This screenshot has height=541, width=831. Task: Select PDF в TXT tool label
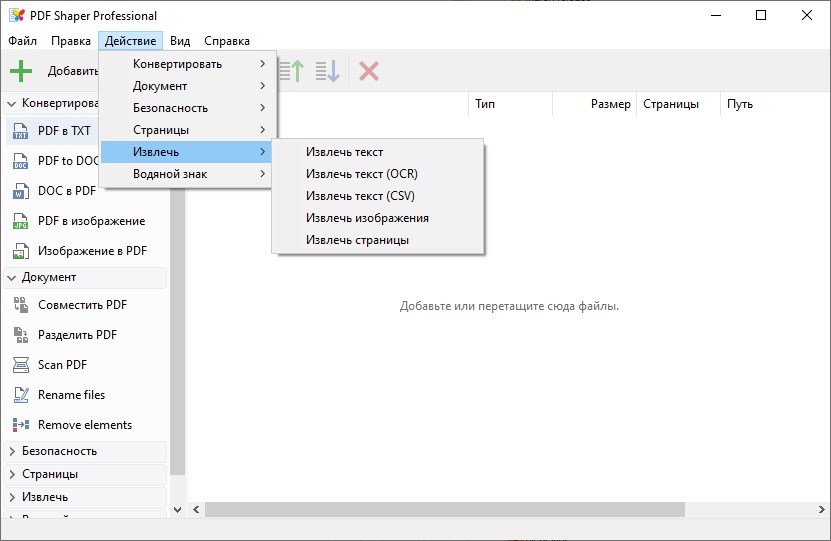click(64, 131)
